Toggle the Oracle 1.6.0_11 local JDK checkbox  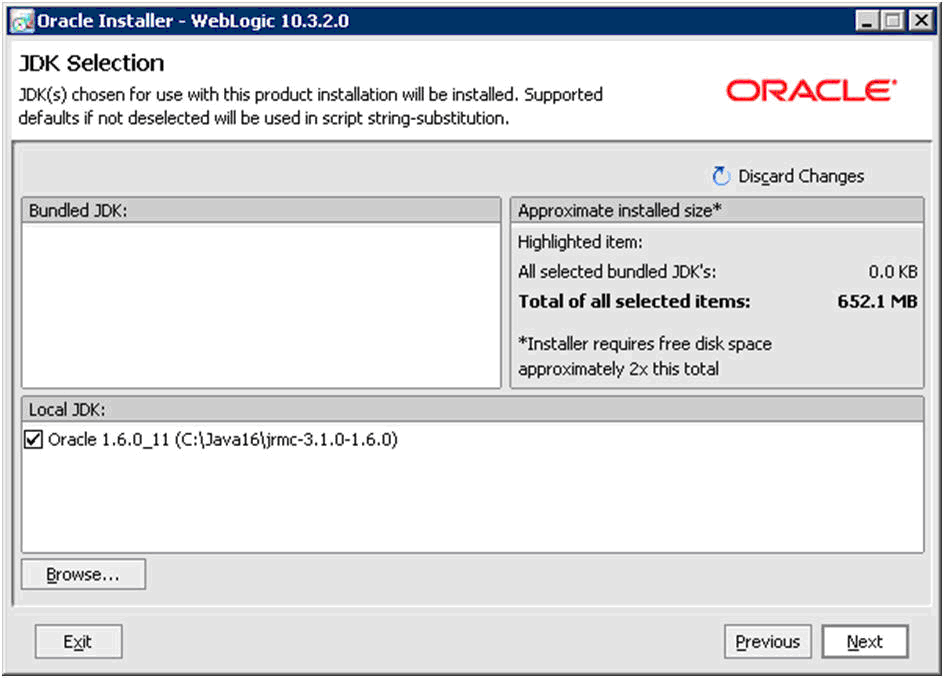click(33, 439)
